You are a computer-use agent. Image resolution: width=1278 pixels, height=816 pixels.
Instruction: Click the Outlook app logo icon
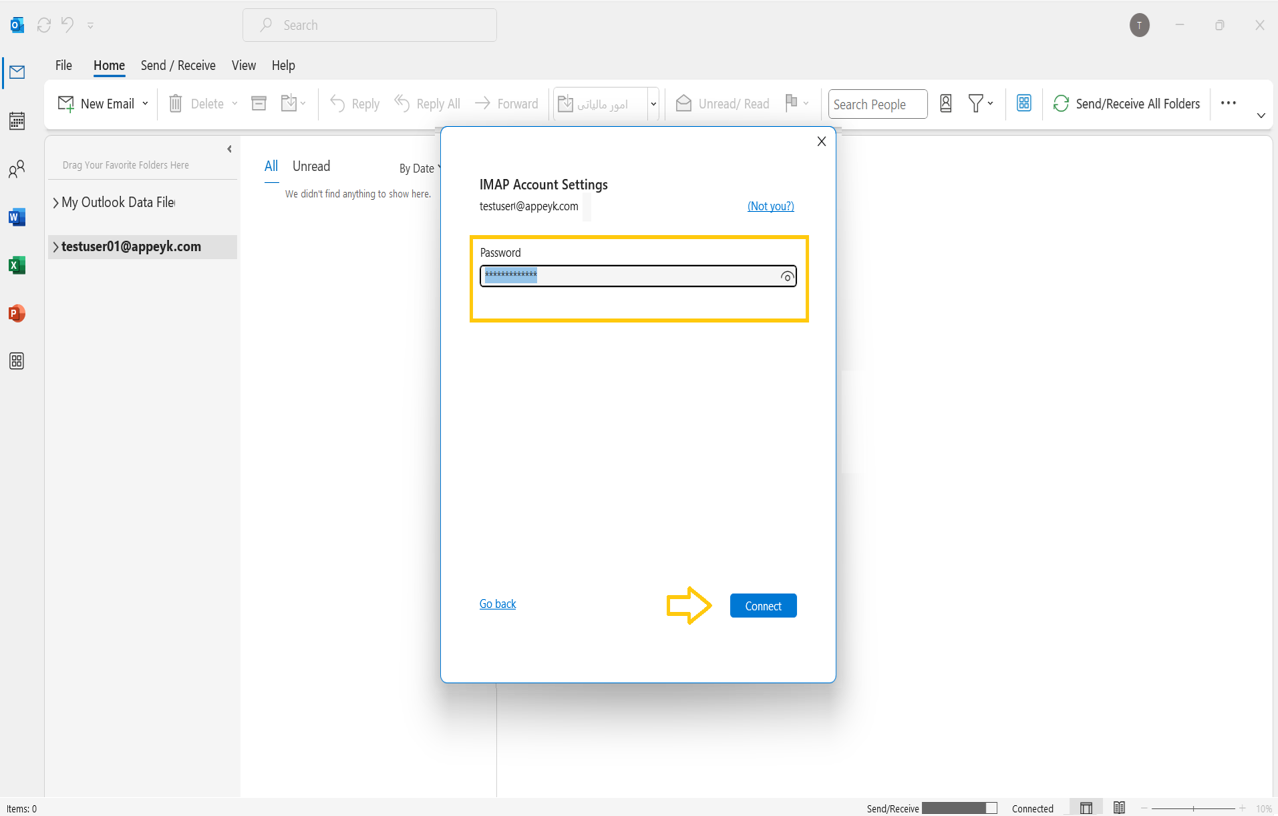coord(17,25)
